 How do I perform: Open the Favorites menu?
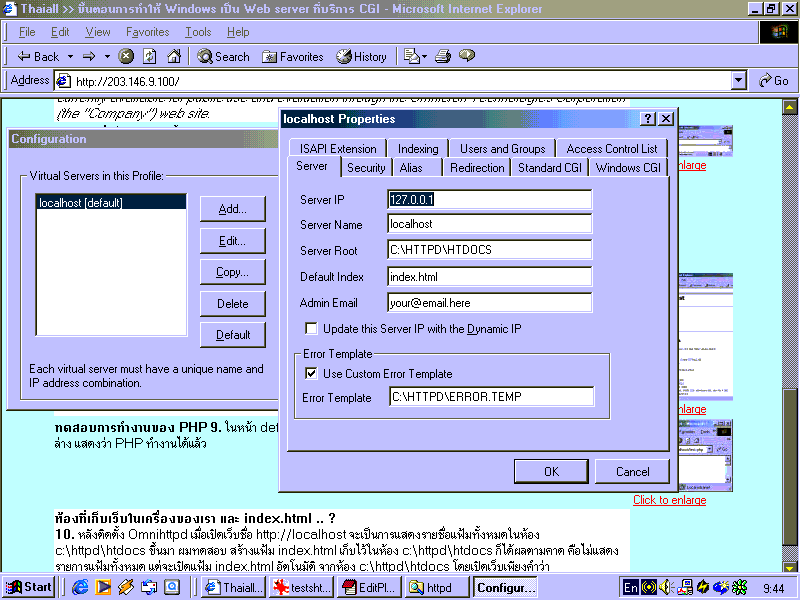[147, 32]
